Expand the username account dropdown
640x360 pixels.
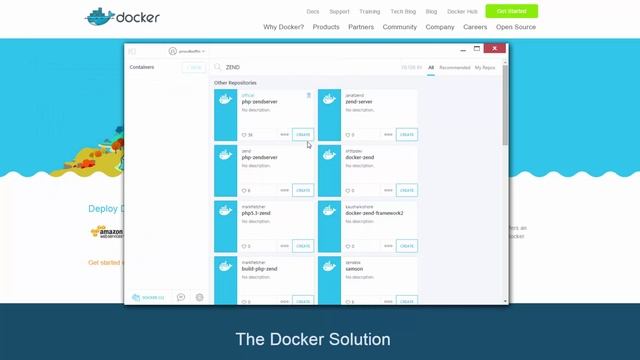191,51
